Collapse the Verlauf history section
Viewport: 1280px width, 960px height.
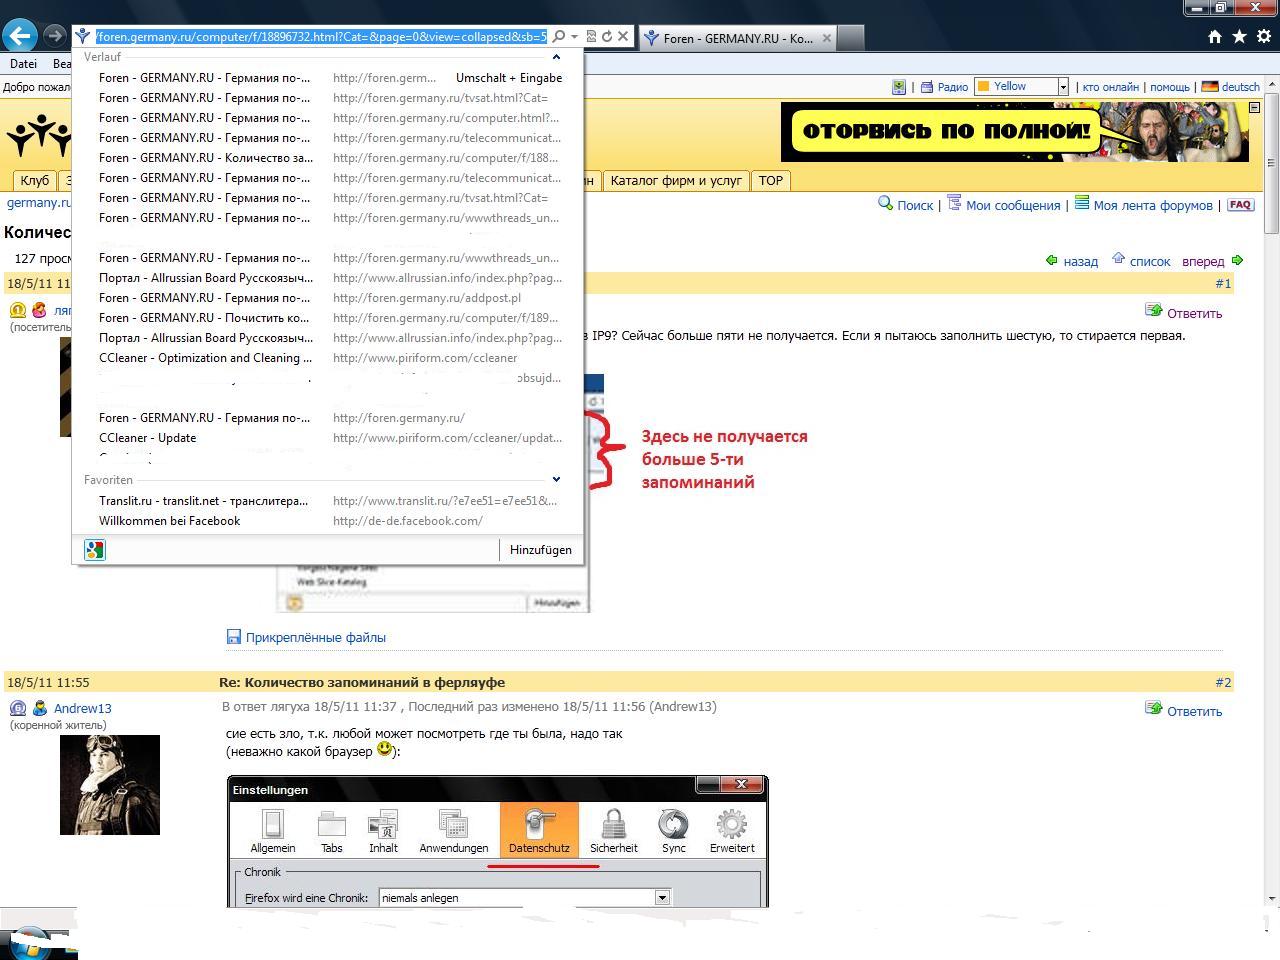tap(556, 57)
